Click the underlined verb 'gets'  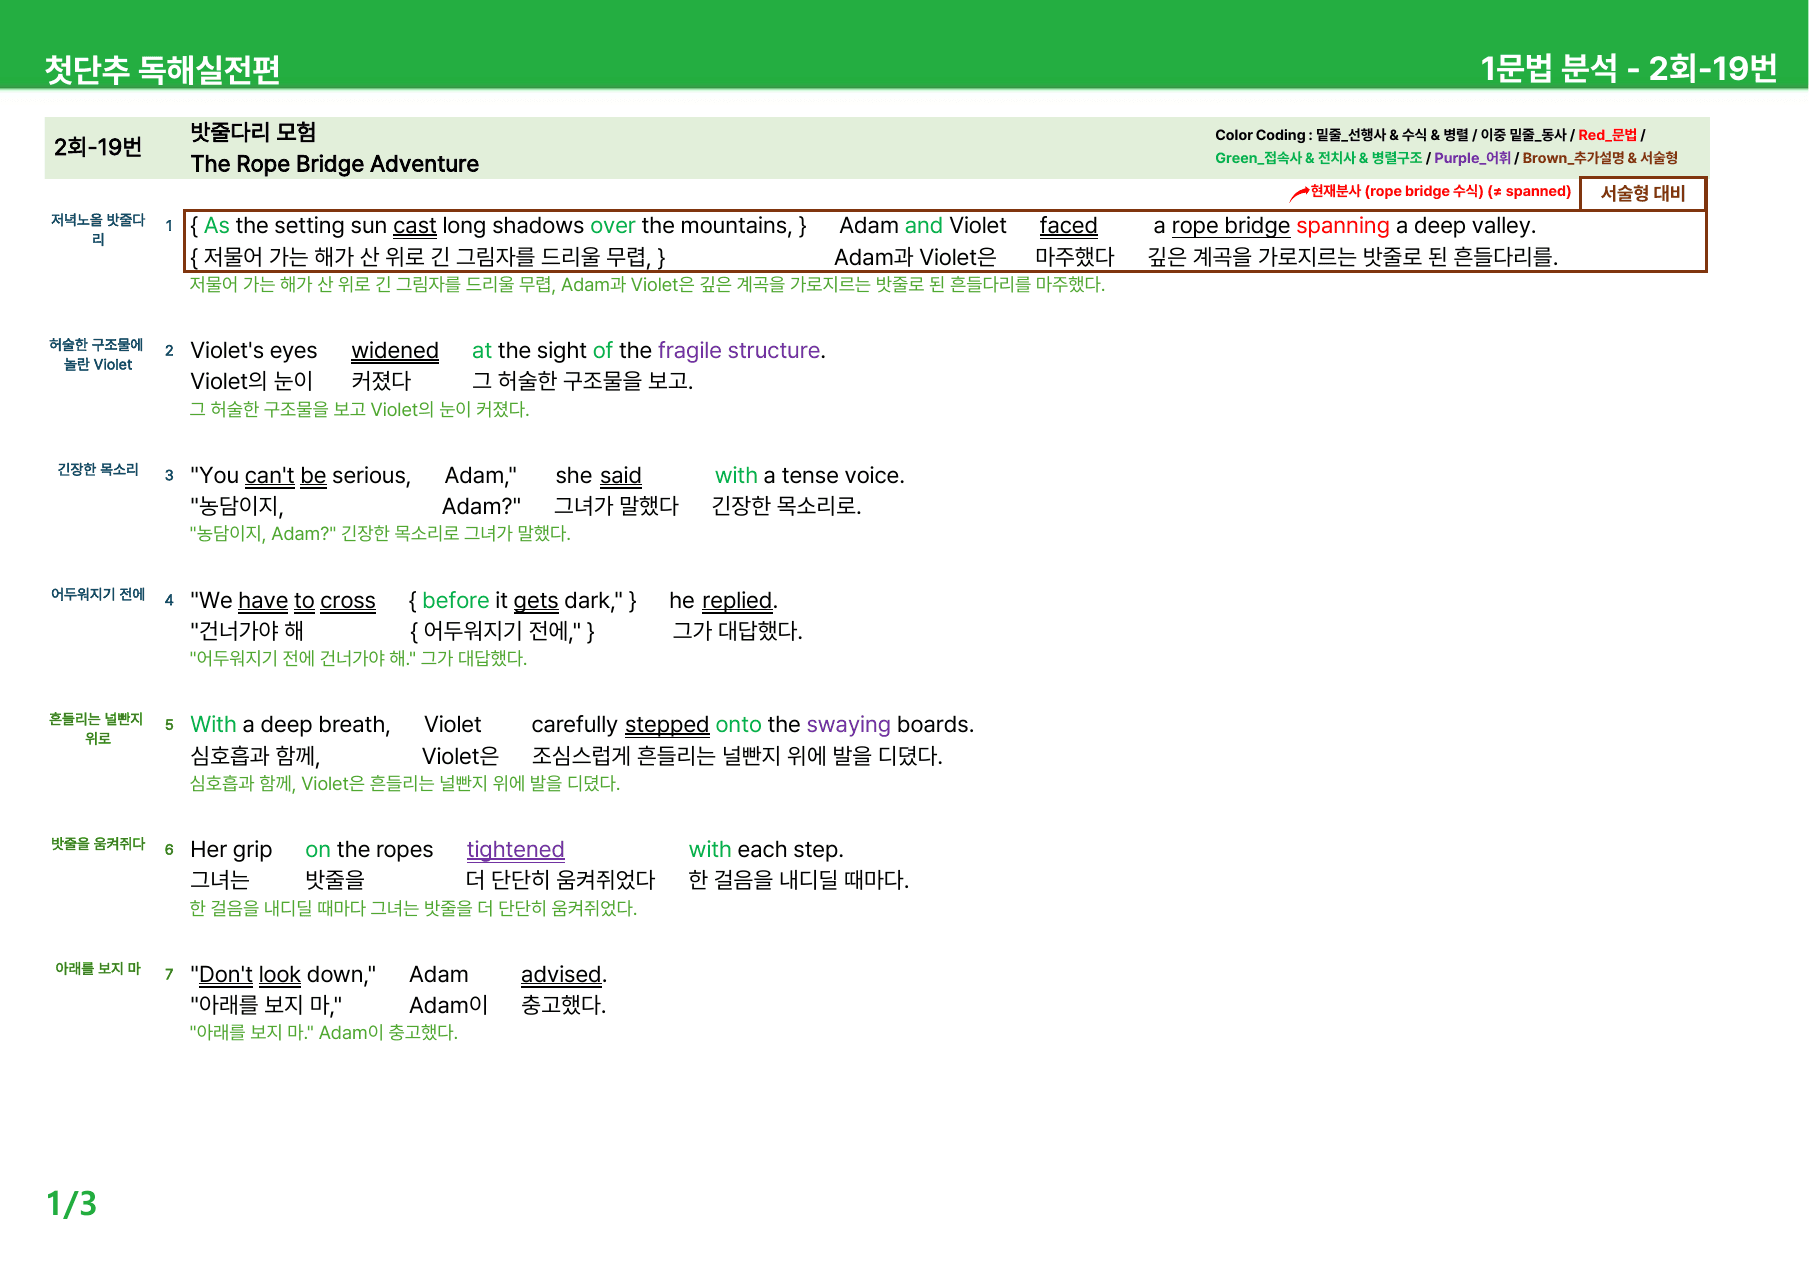(x=536, y=601)
